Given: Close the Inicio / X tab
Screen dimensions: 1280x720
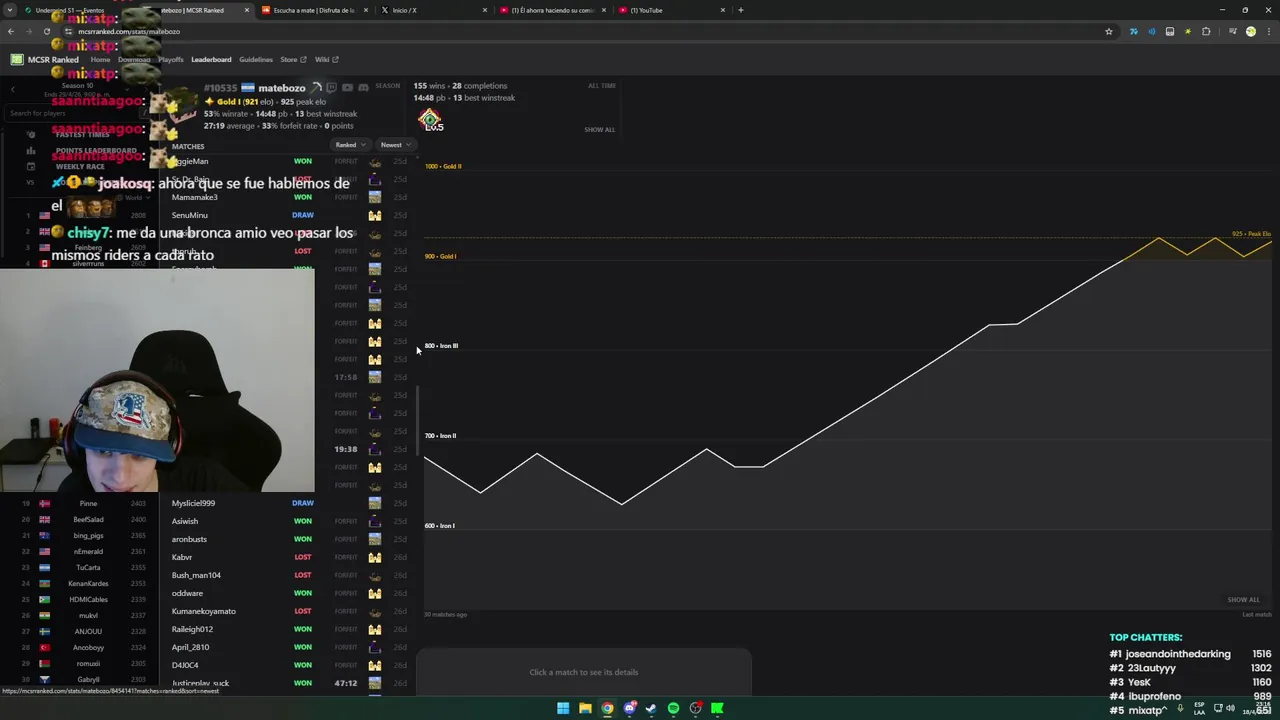Looking at the screenshot, I should tap(485, 10).
